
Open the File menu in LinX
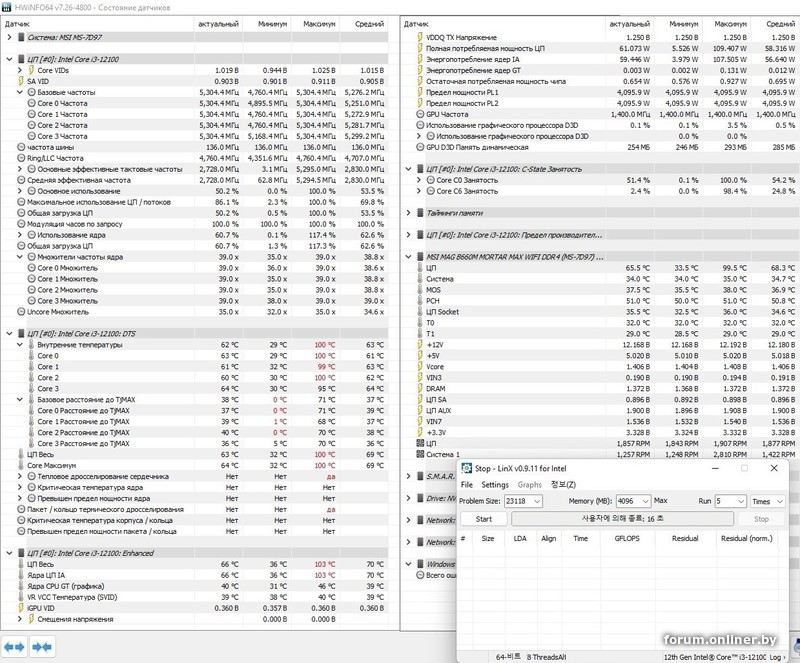(x=467, y=485)
